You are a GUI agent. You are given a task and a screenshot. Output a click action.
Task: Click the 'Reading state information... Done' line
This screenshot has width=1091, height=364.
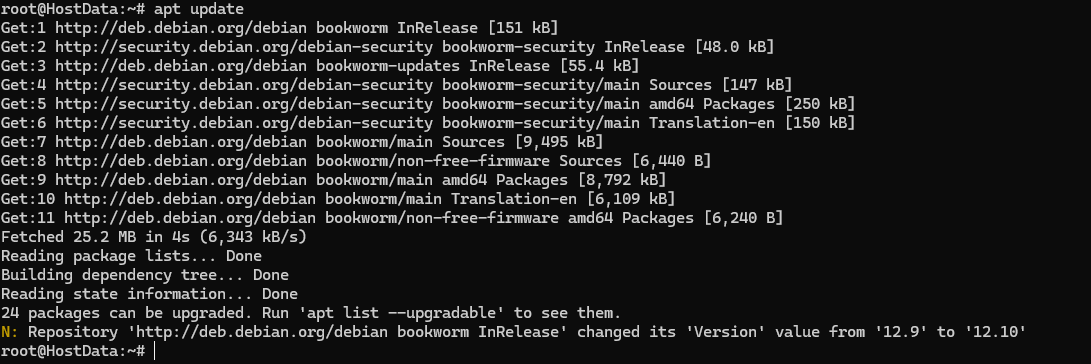[x=149, y=294]
